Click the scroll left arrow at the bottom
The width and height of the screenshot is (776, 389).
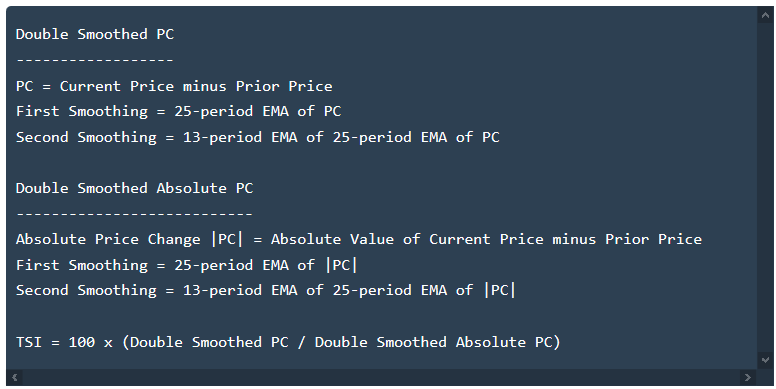(x=14, y=378)
